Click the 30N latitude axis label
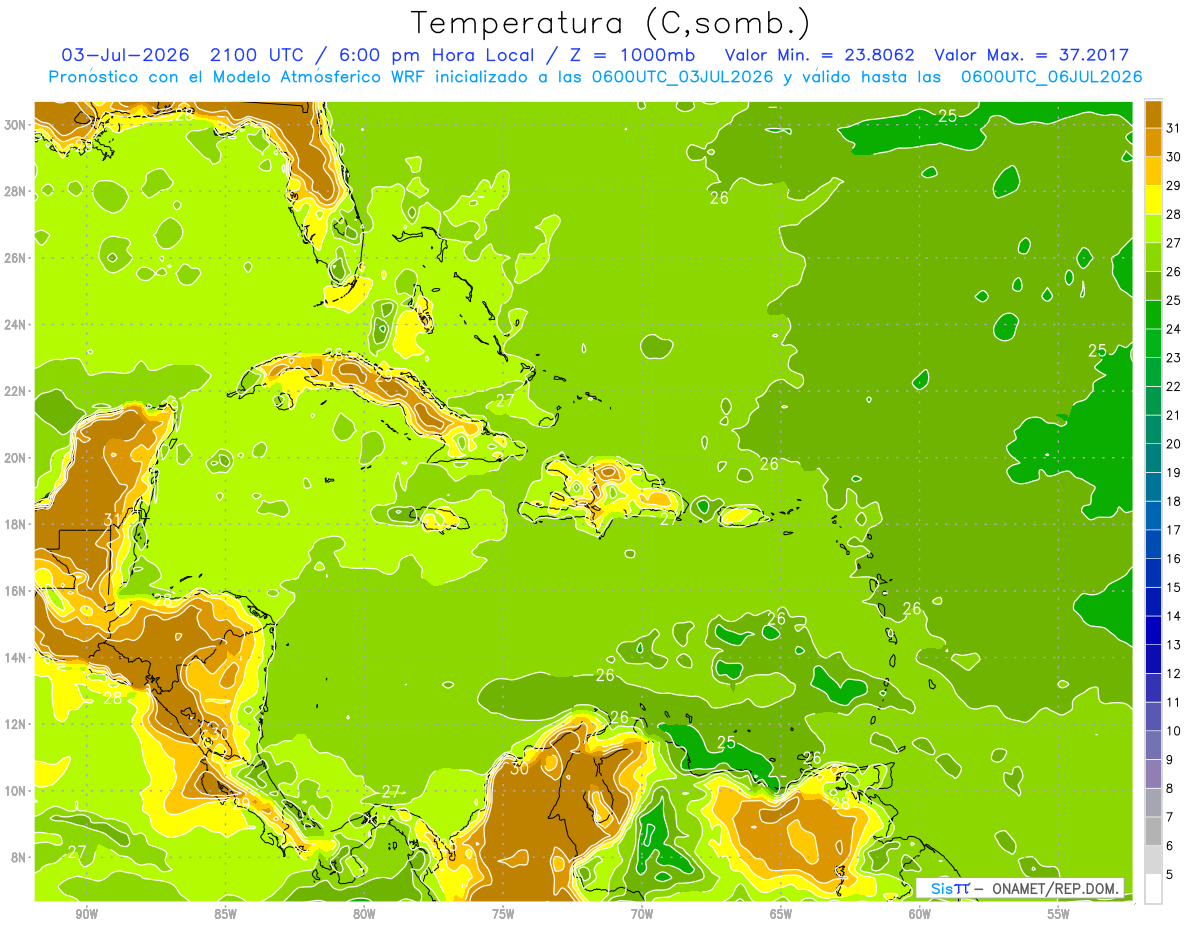The height and width of the screenshot is (927, 1200). (x=15, y=124)
